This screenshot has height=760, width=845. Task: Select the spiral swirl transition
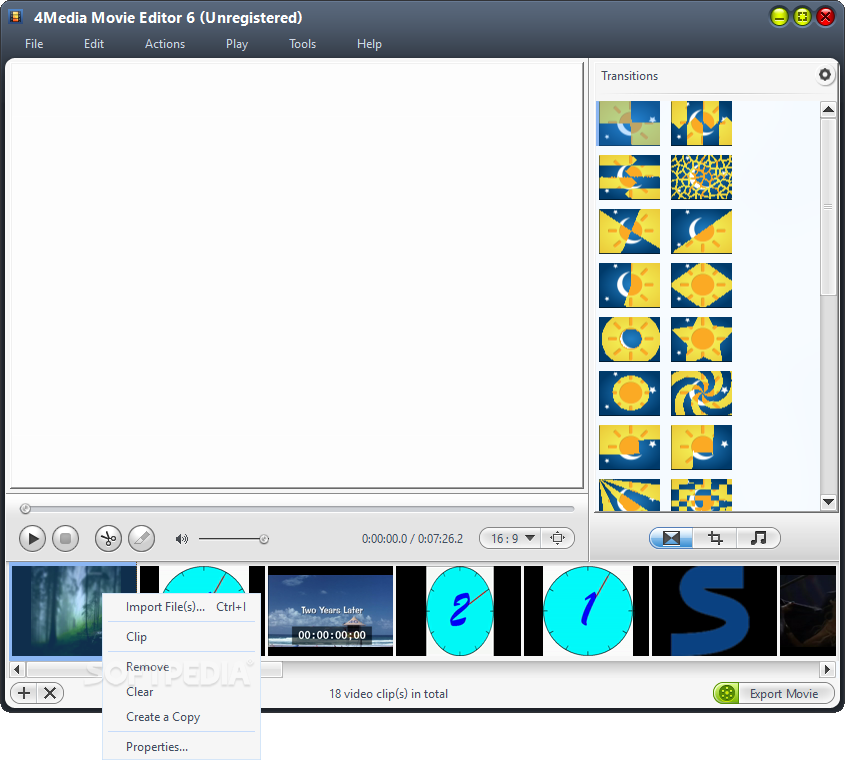701,393
